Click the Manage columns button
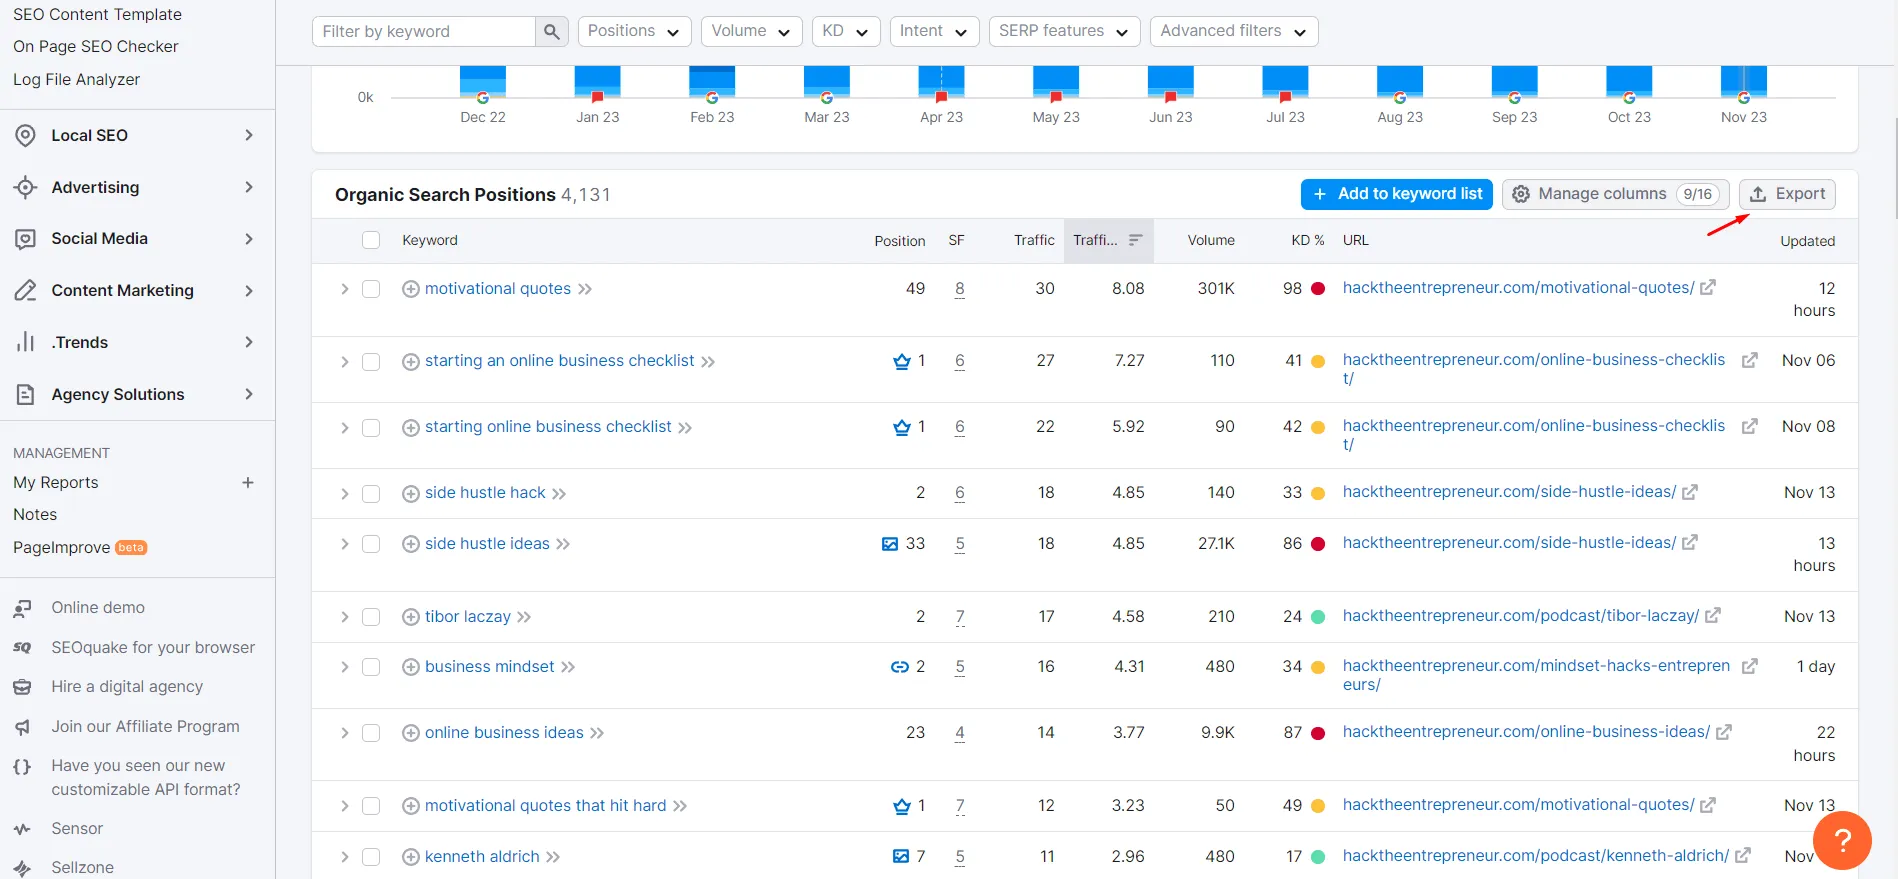This screenshot has height=879, width=1898. pos(1616,194)
